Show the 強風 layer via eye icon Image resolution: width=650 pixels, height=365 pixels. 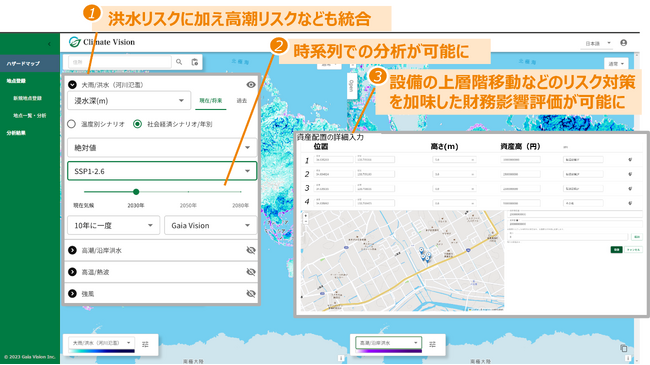click(x=251, y=294)
